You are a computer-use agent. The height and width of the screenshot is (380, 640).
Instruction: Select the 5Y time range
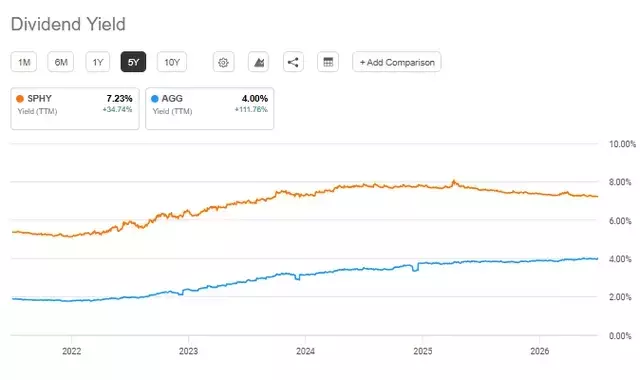[x=133, y=62]
